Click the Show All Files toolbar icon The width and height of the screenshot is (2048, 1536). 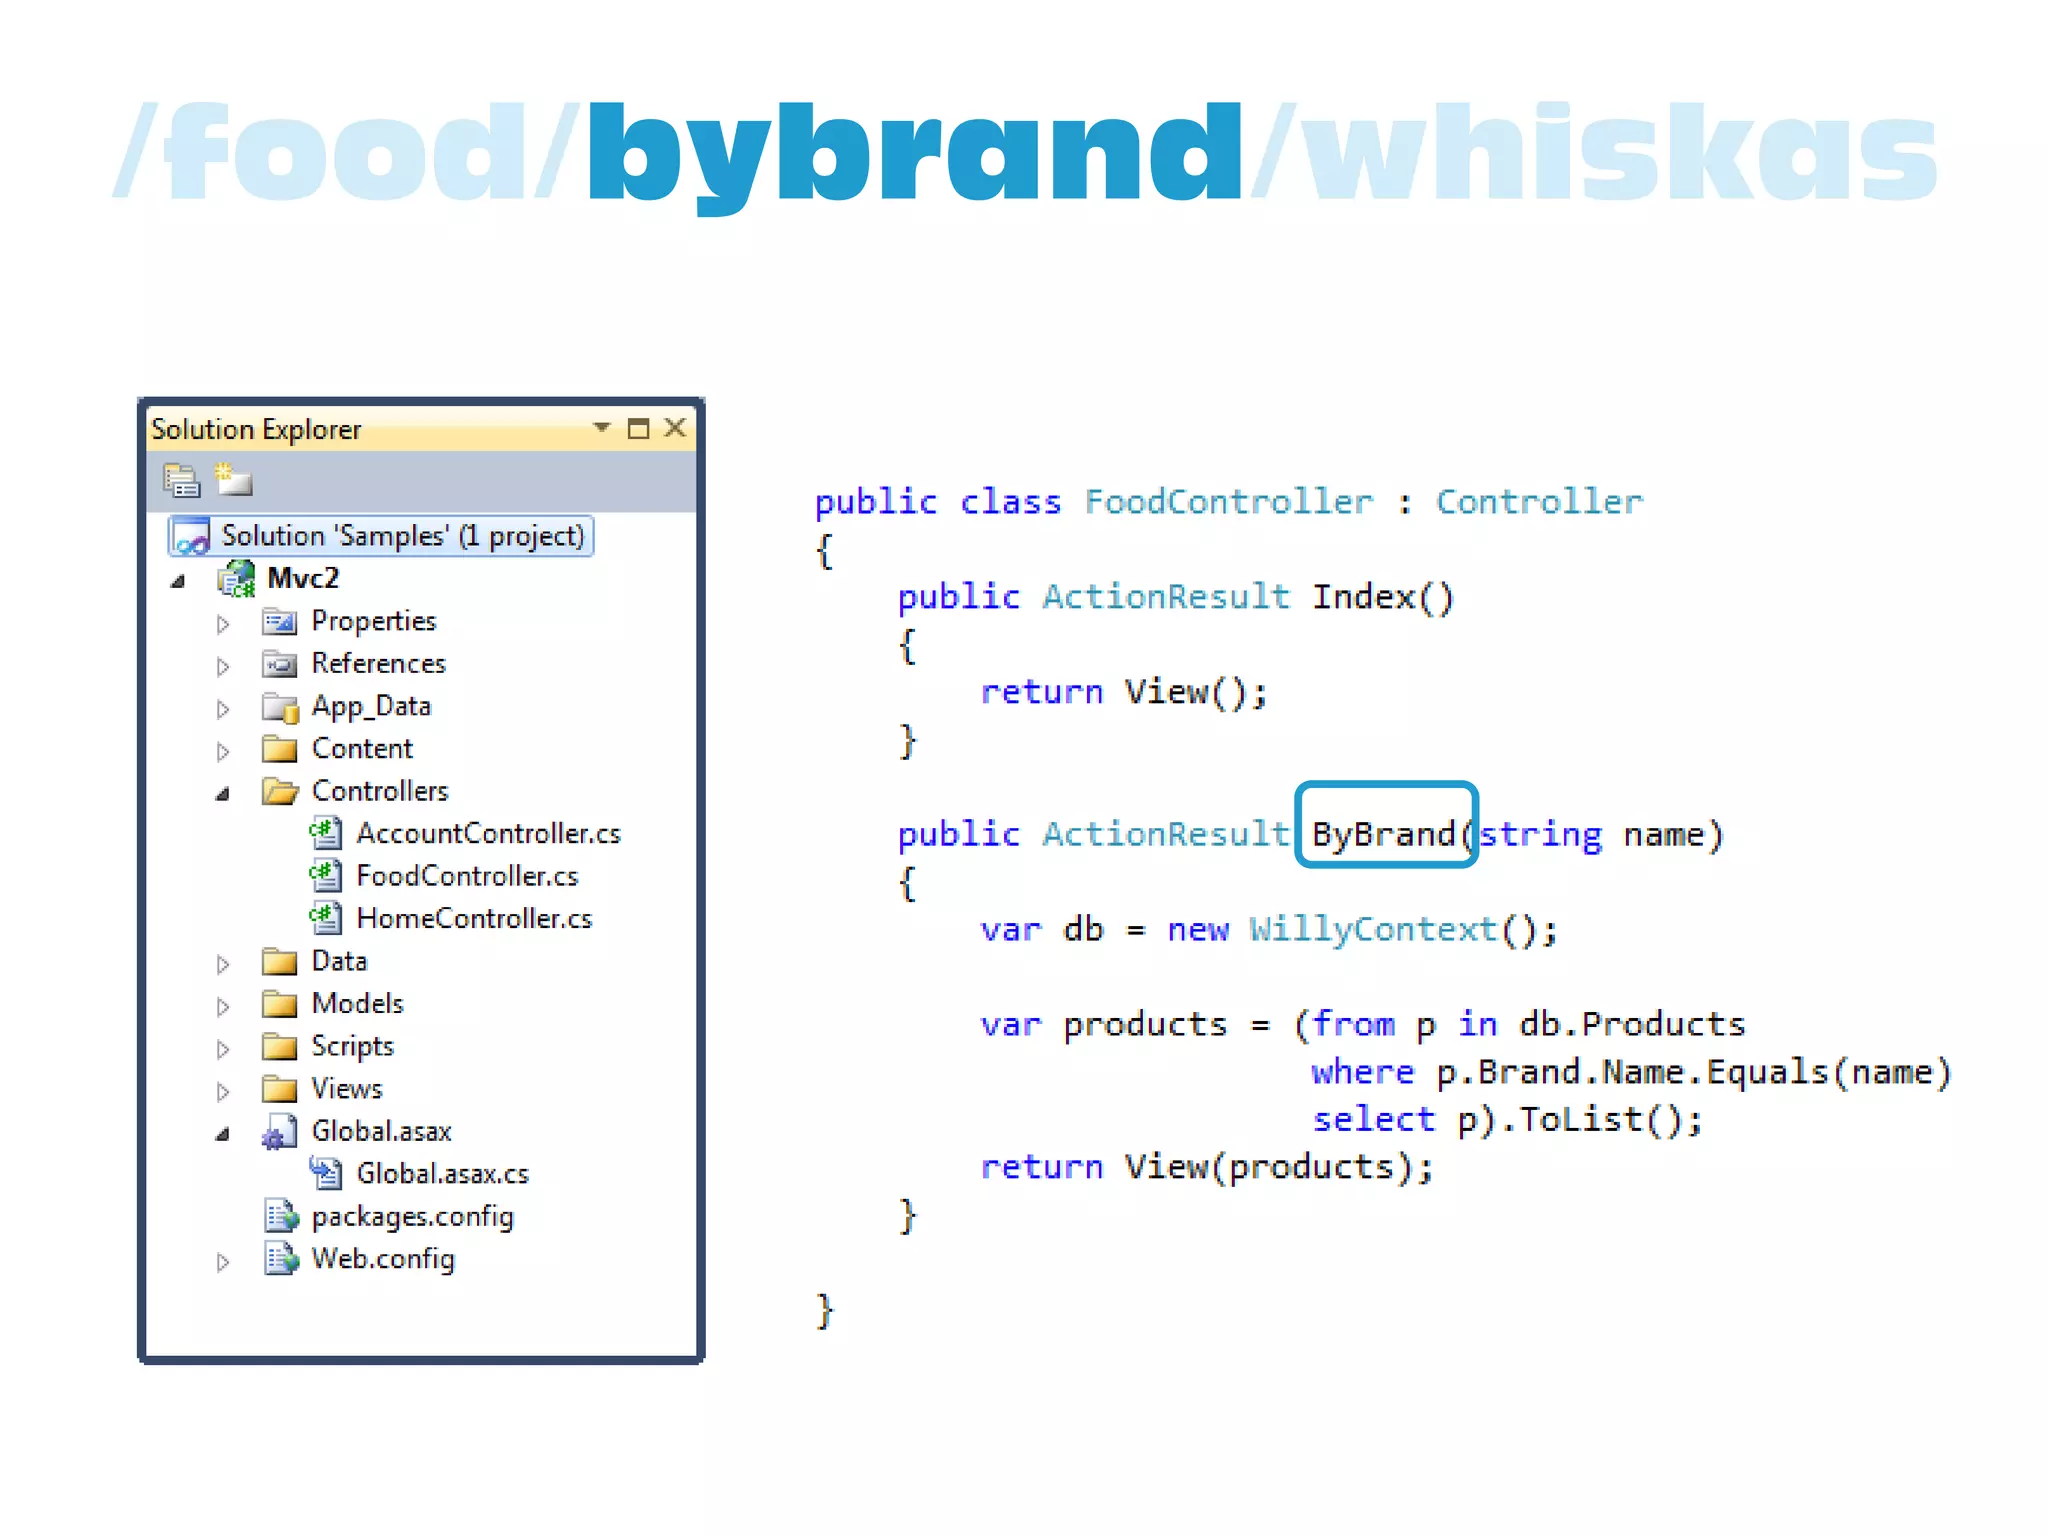tap(233, 479)
